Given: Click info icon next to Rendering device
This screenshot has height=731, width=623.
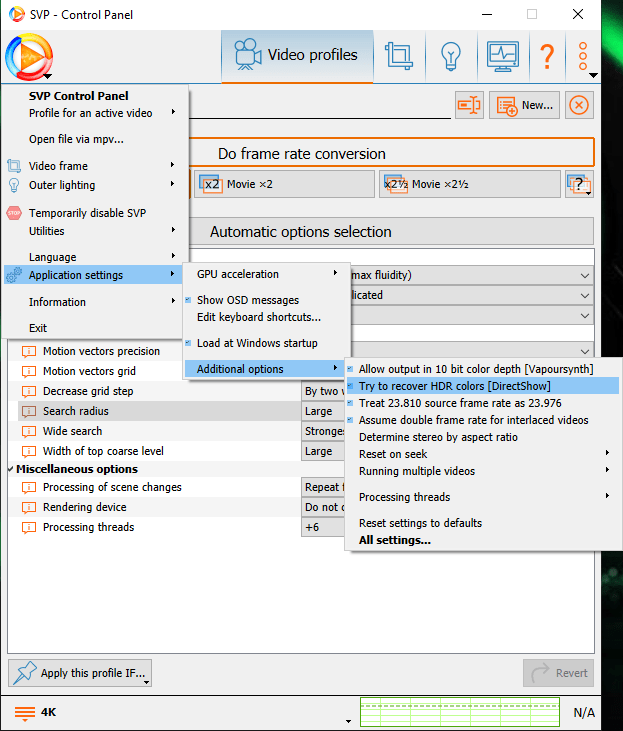Looking at the screenshot, I should click(x=29, y=508).
